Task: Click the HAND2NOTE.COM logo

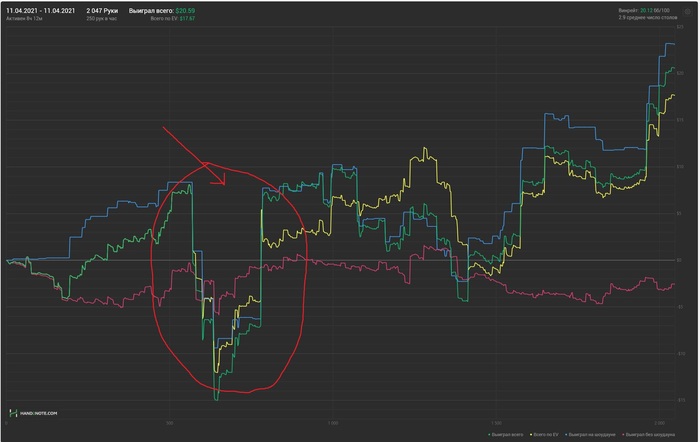Action: 33,413
